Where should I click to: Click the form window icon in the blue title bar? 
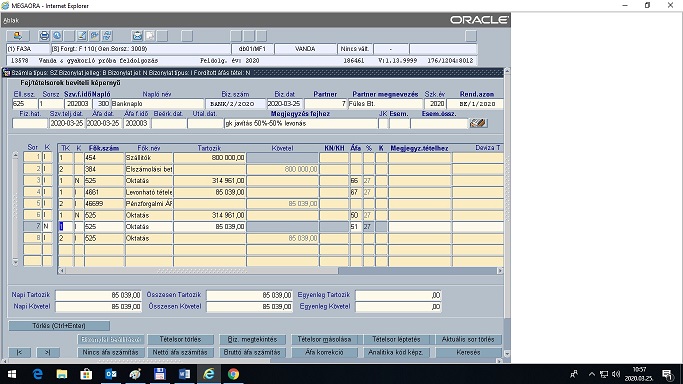(7, 73)
